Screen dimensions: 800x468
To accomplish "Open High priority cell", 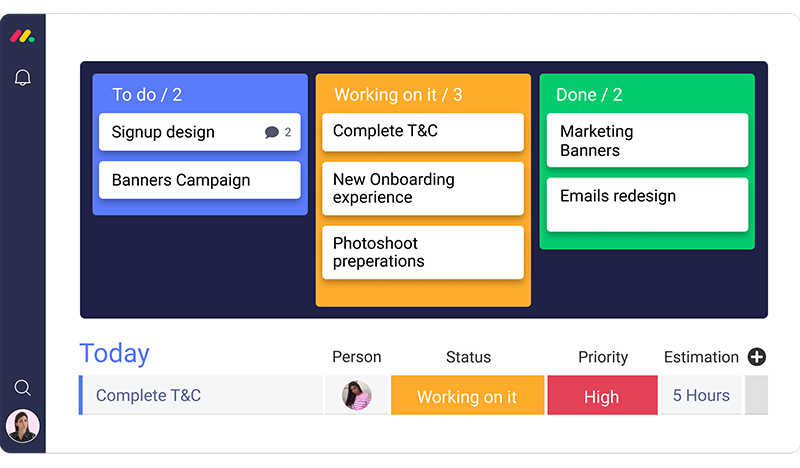I will click(602, 396).
